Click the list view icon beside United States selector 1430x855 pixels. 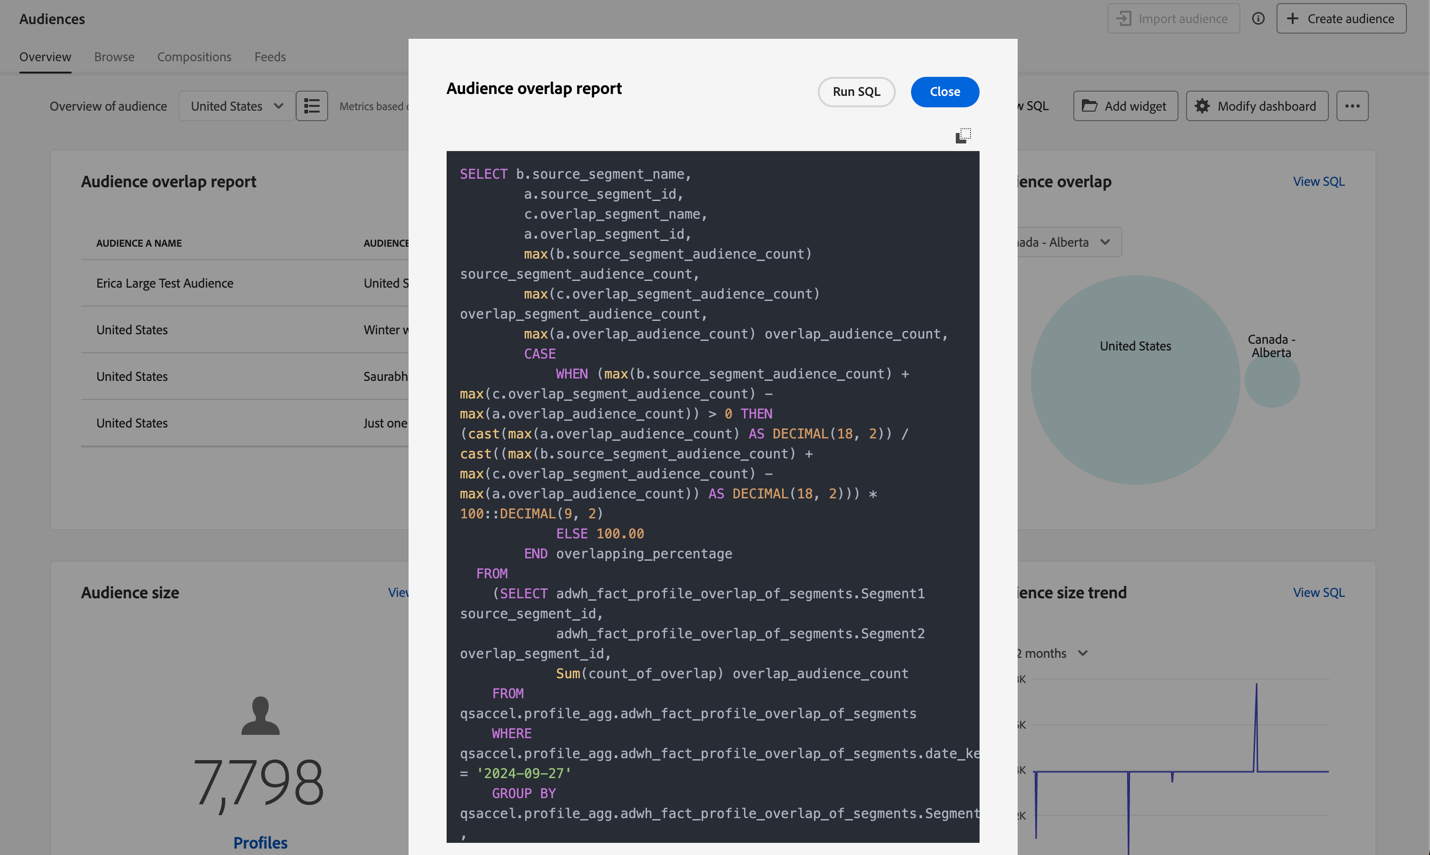(x=312, y=105)
